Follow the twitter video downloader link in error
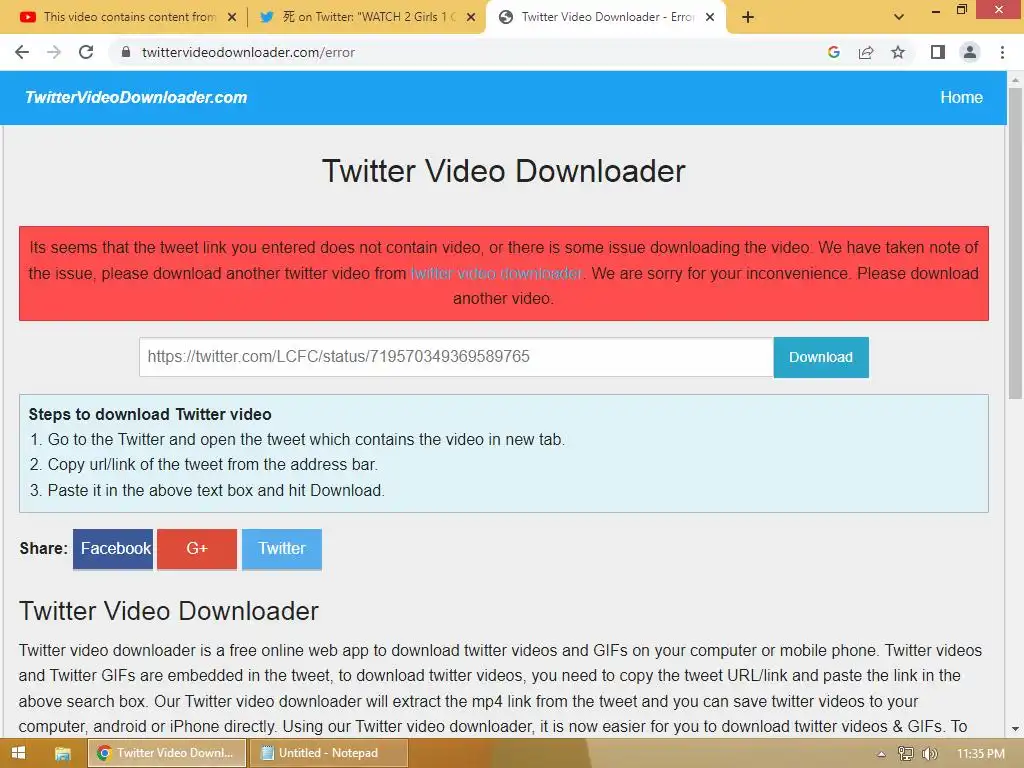 tap(496, 273)
